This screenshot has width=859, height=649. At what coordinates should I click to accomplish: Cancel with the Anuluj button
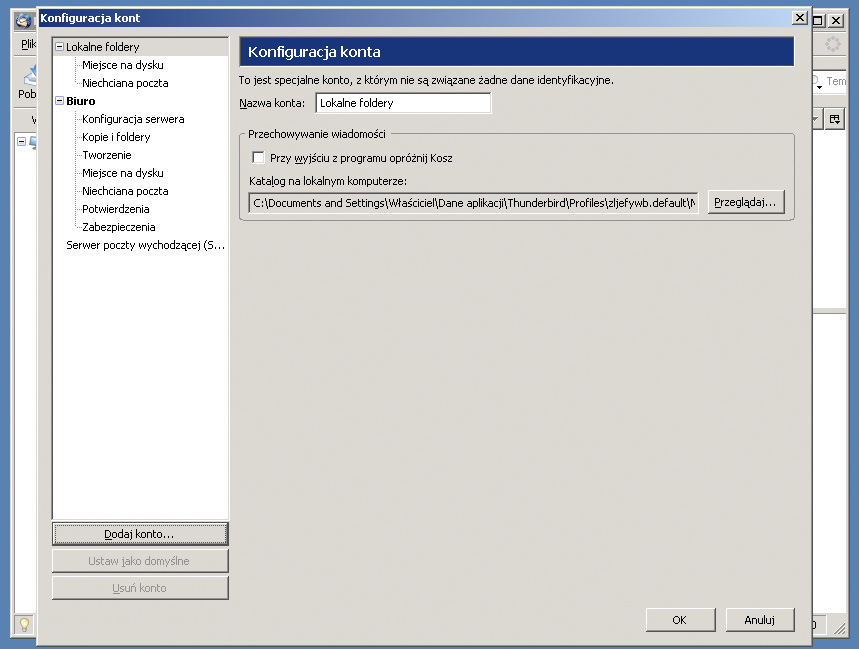(x=760, y=620)
